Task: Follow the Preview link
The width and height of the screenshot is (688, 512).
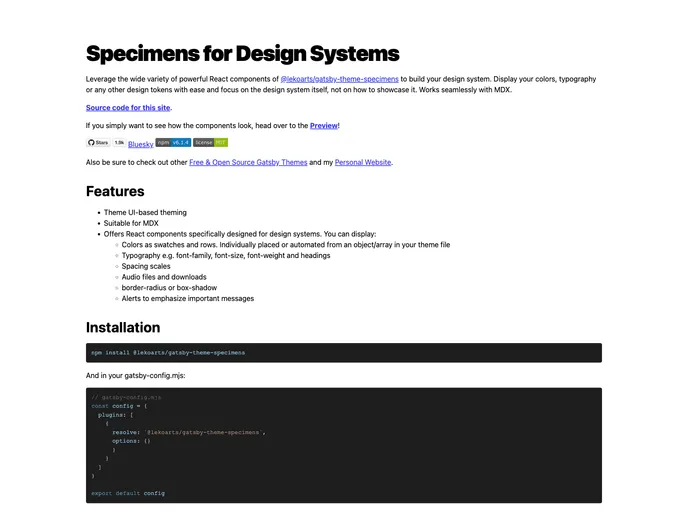Action: [x=324, y=125]
